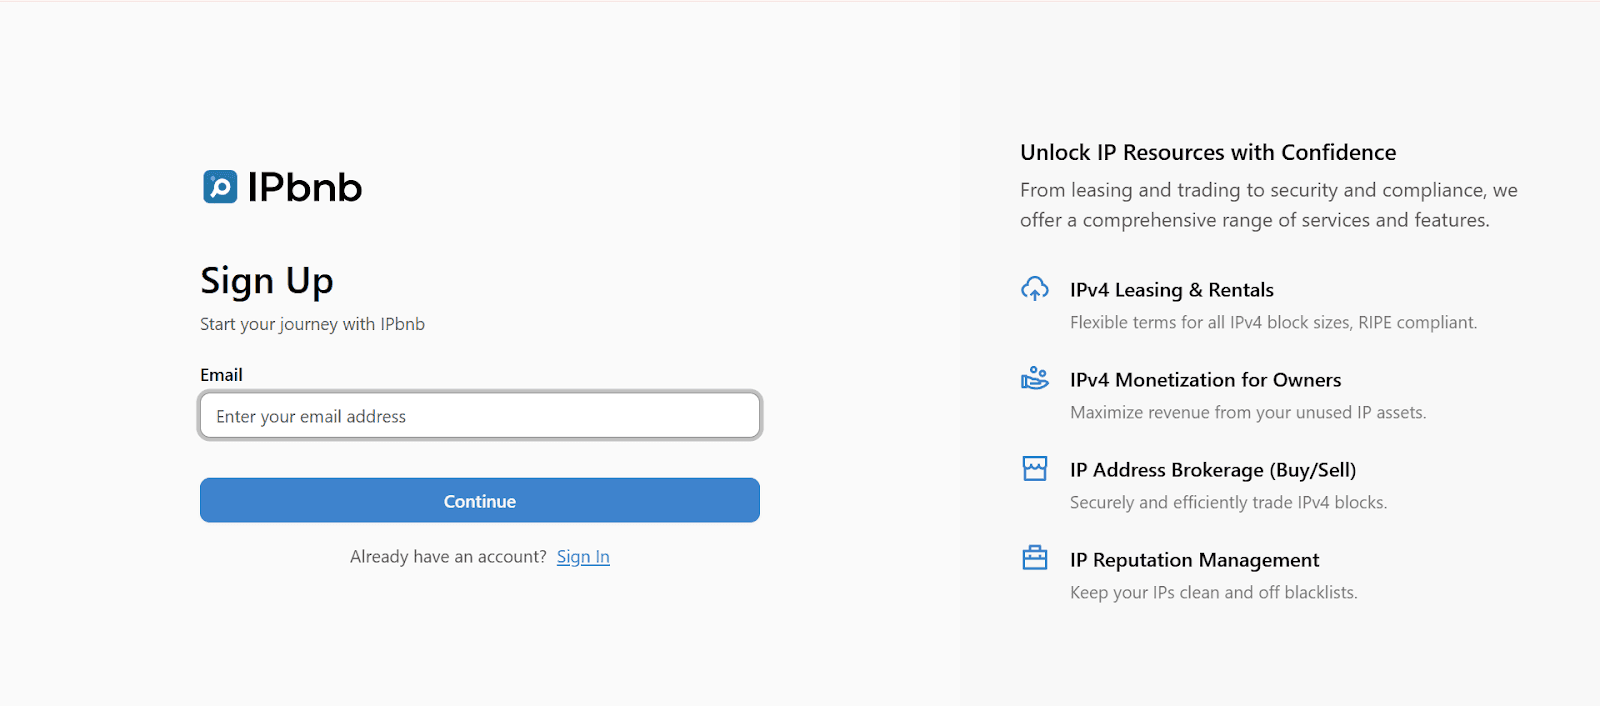The image size is (1600, 706).
Task: Click 'Unlock IP Resources with Confidence' heading
Action: pos(1208,152)
